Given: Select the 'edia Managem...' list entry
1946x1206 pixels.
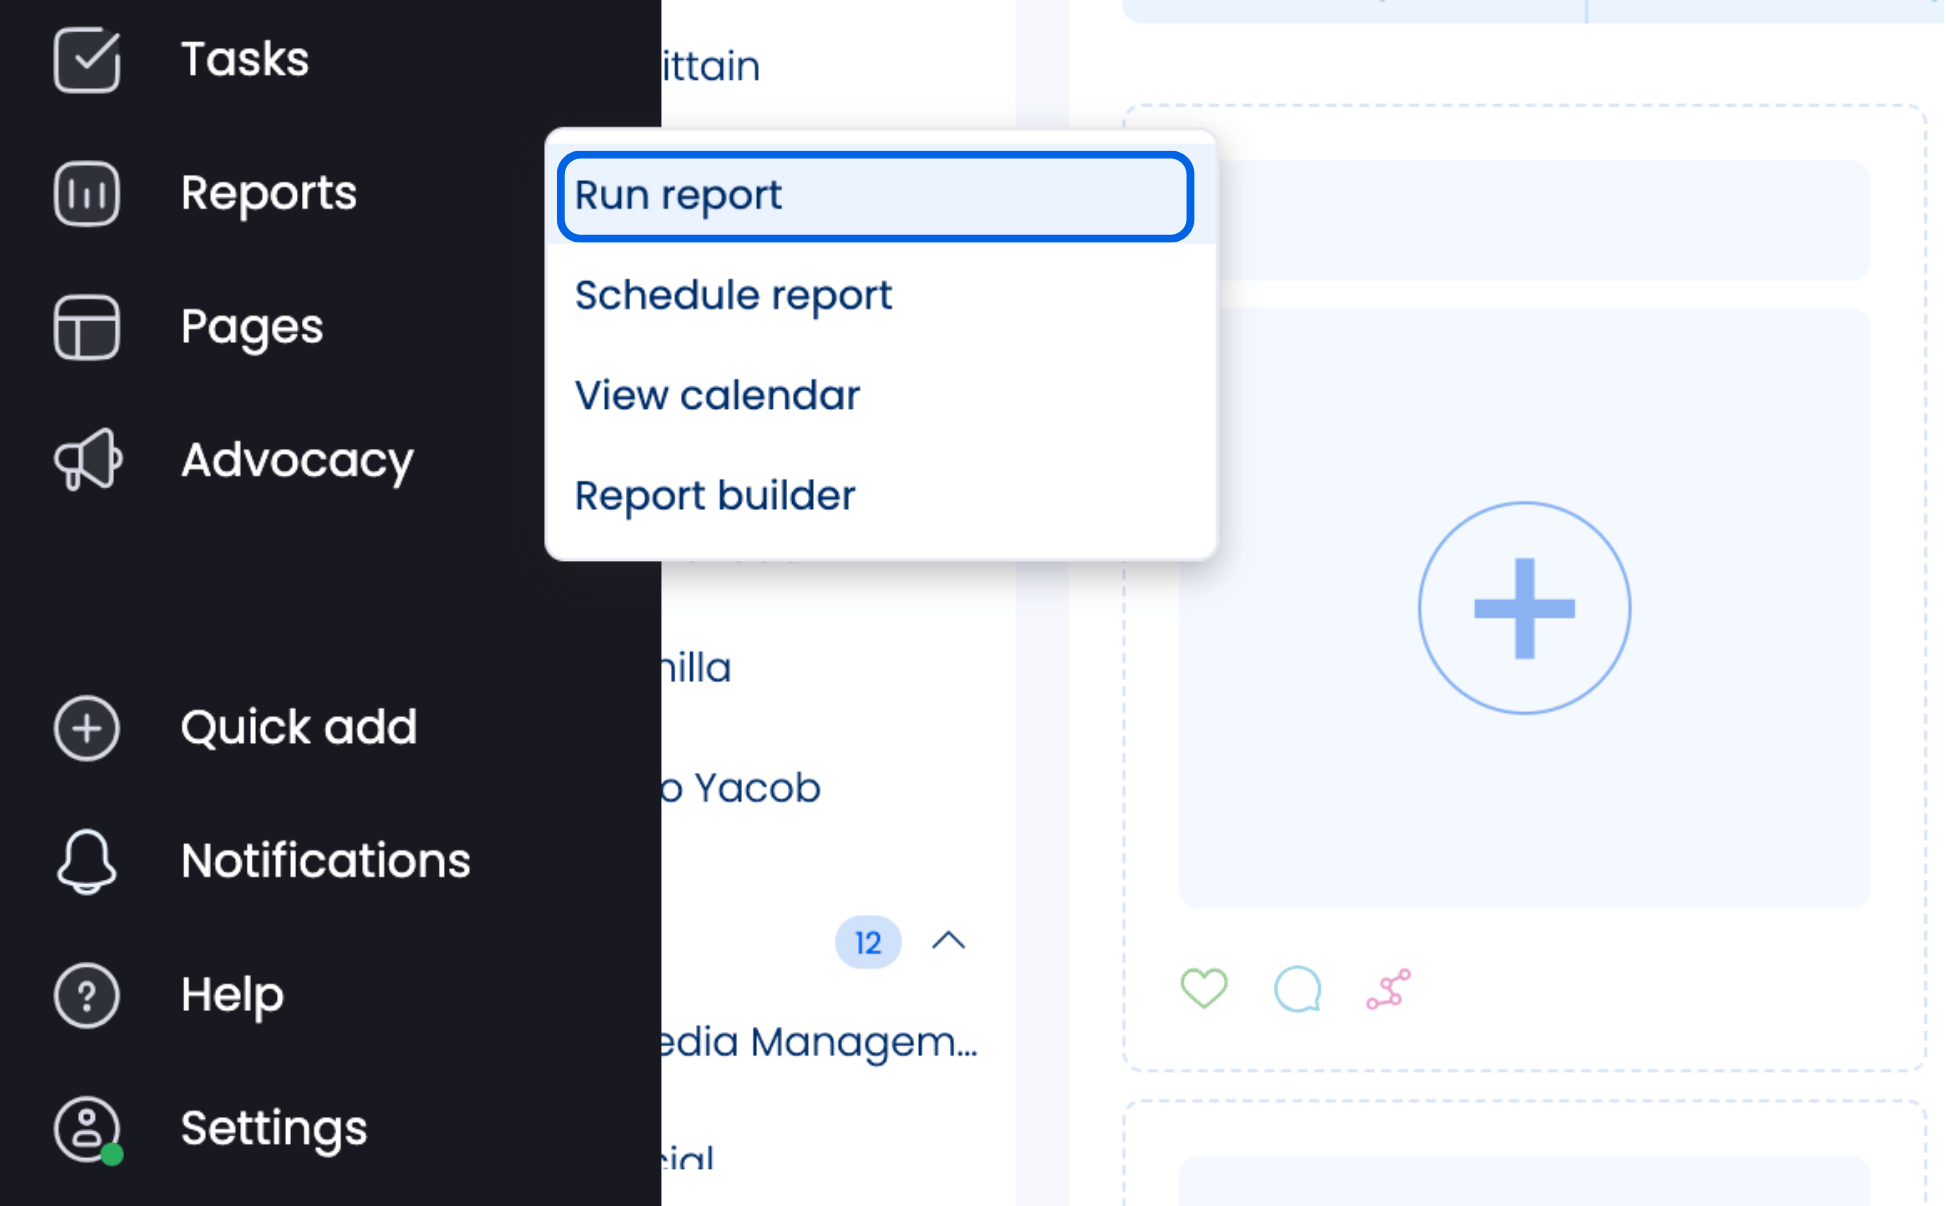Looking at the screenshot, I should (820, 1042).
